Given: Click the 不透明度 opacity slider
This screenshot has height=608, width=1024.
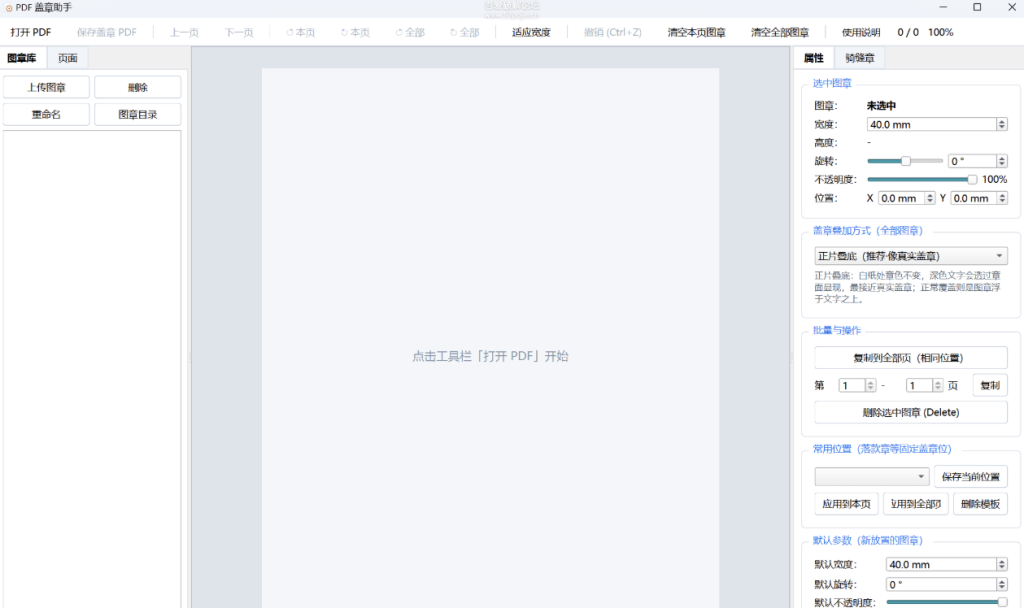Looking at the screenshot, I should [x=922, y=179].
